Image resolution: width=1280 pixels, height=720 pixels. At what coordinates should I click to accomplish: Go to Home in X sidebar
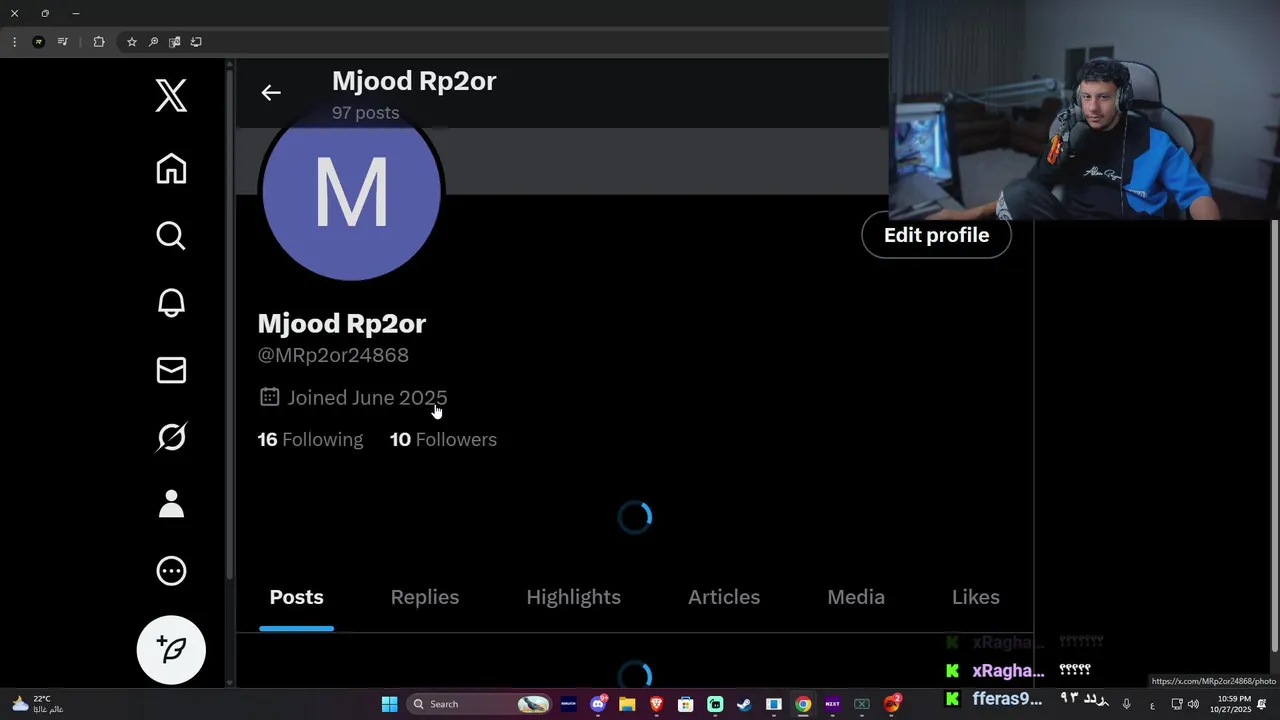point(171,169)
